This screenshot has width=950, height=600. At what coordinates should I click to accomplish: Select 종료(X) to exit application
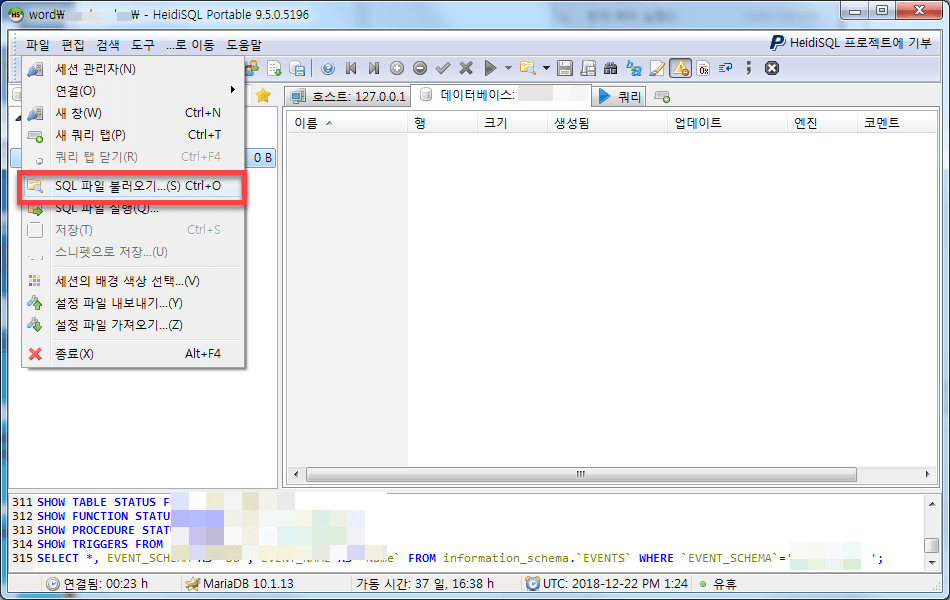tap(133, 354)
